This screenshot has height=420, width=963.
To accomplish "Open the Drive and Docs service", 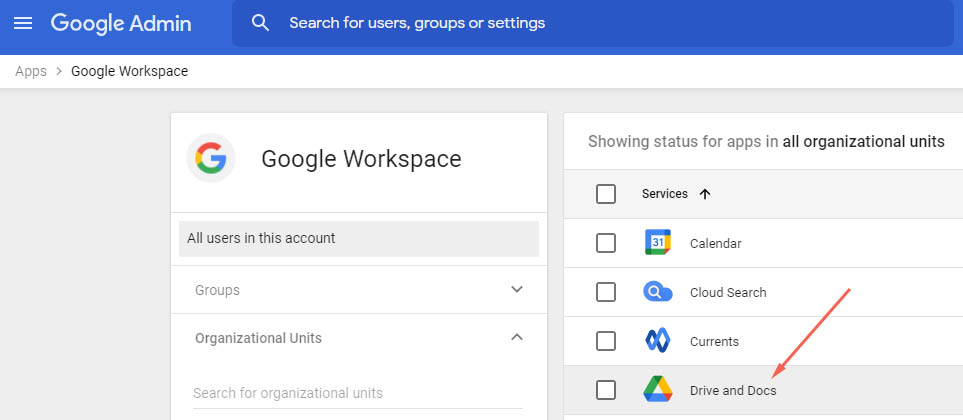I will click(x=733, y=391).
